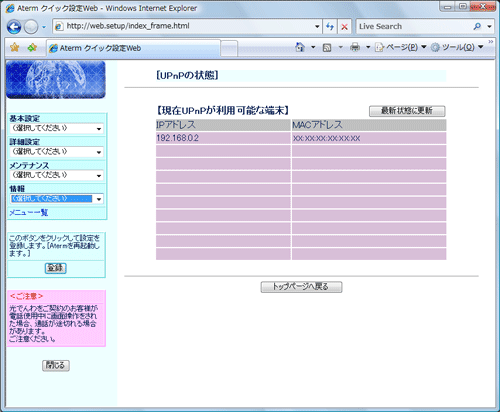Click the トップページへ戻る button
The image size is (500, 412).
point(301,287)
